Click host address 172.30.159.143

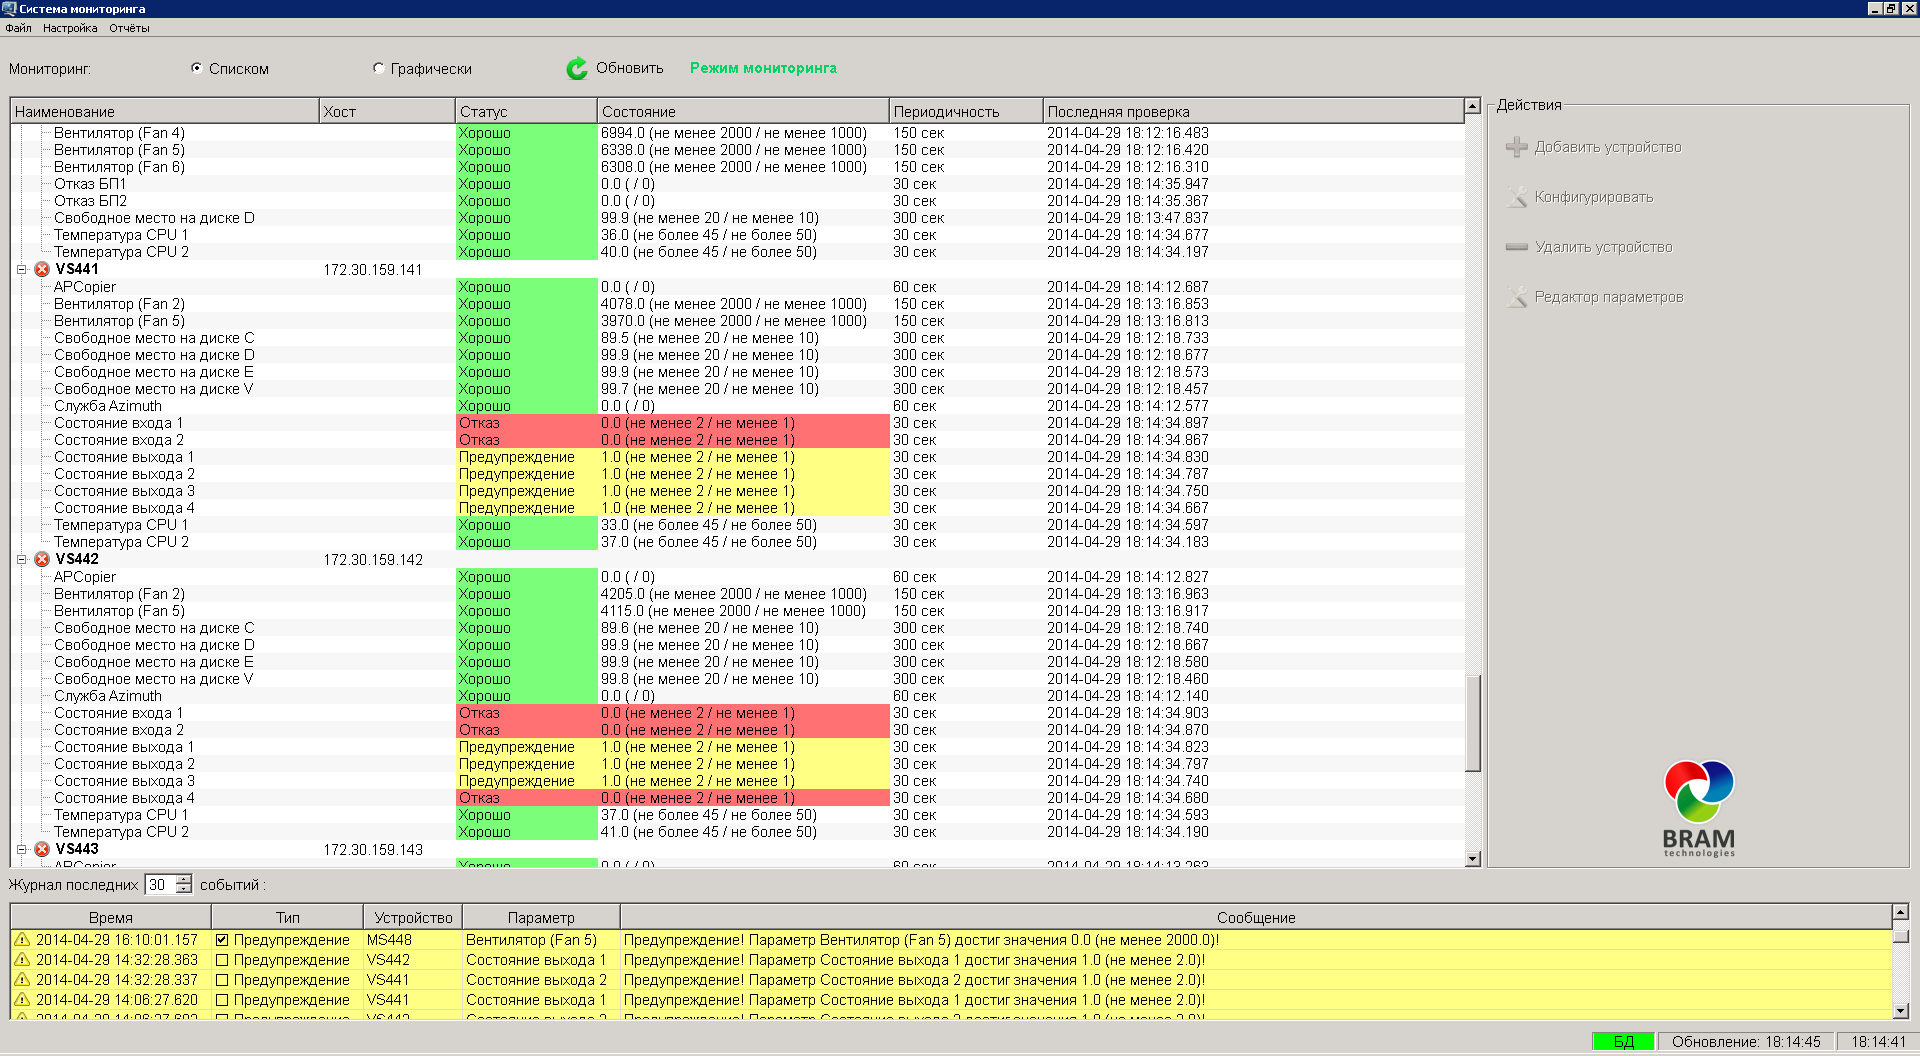pyautogui.click(x=373, y=850)
